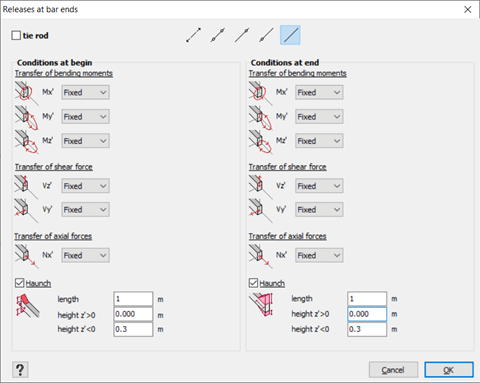Click the haunch length field at begin
This screenshot has width=480, height=383.
(x=133, y=299)
